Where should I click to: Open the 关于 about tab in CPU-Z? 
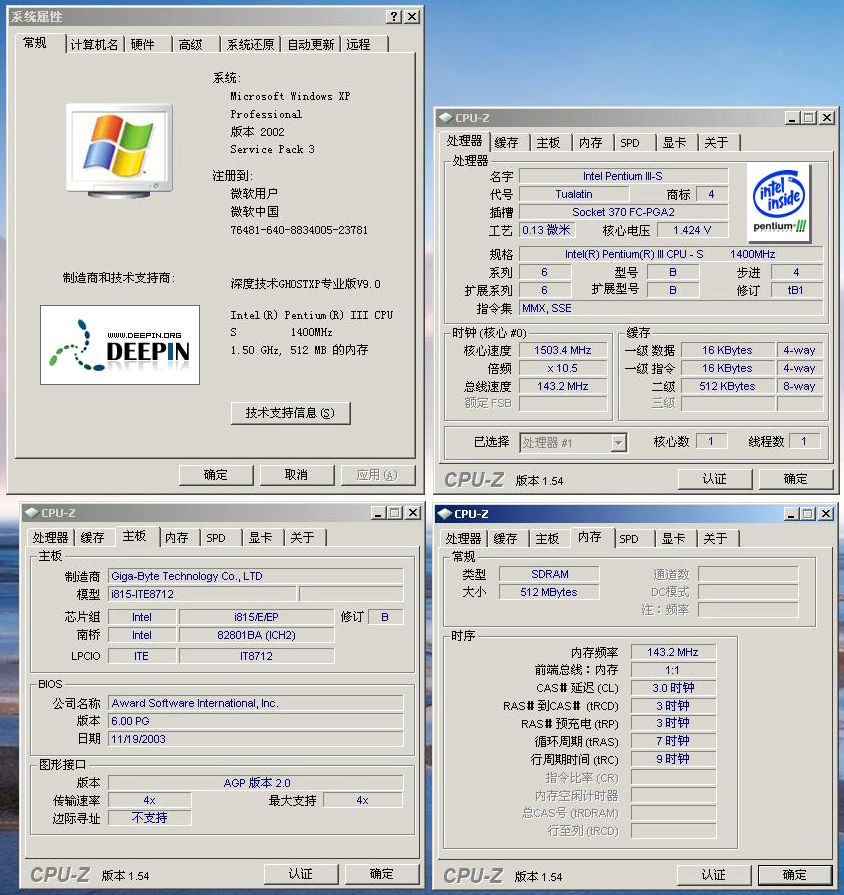point(717,143)
